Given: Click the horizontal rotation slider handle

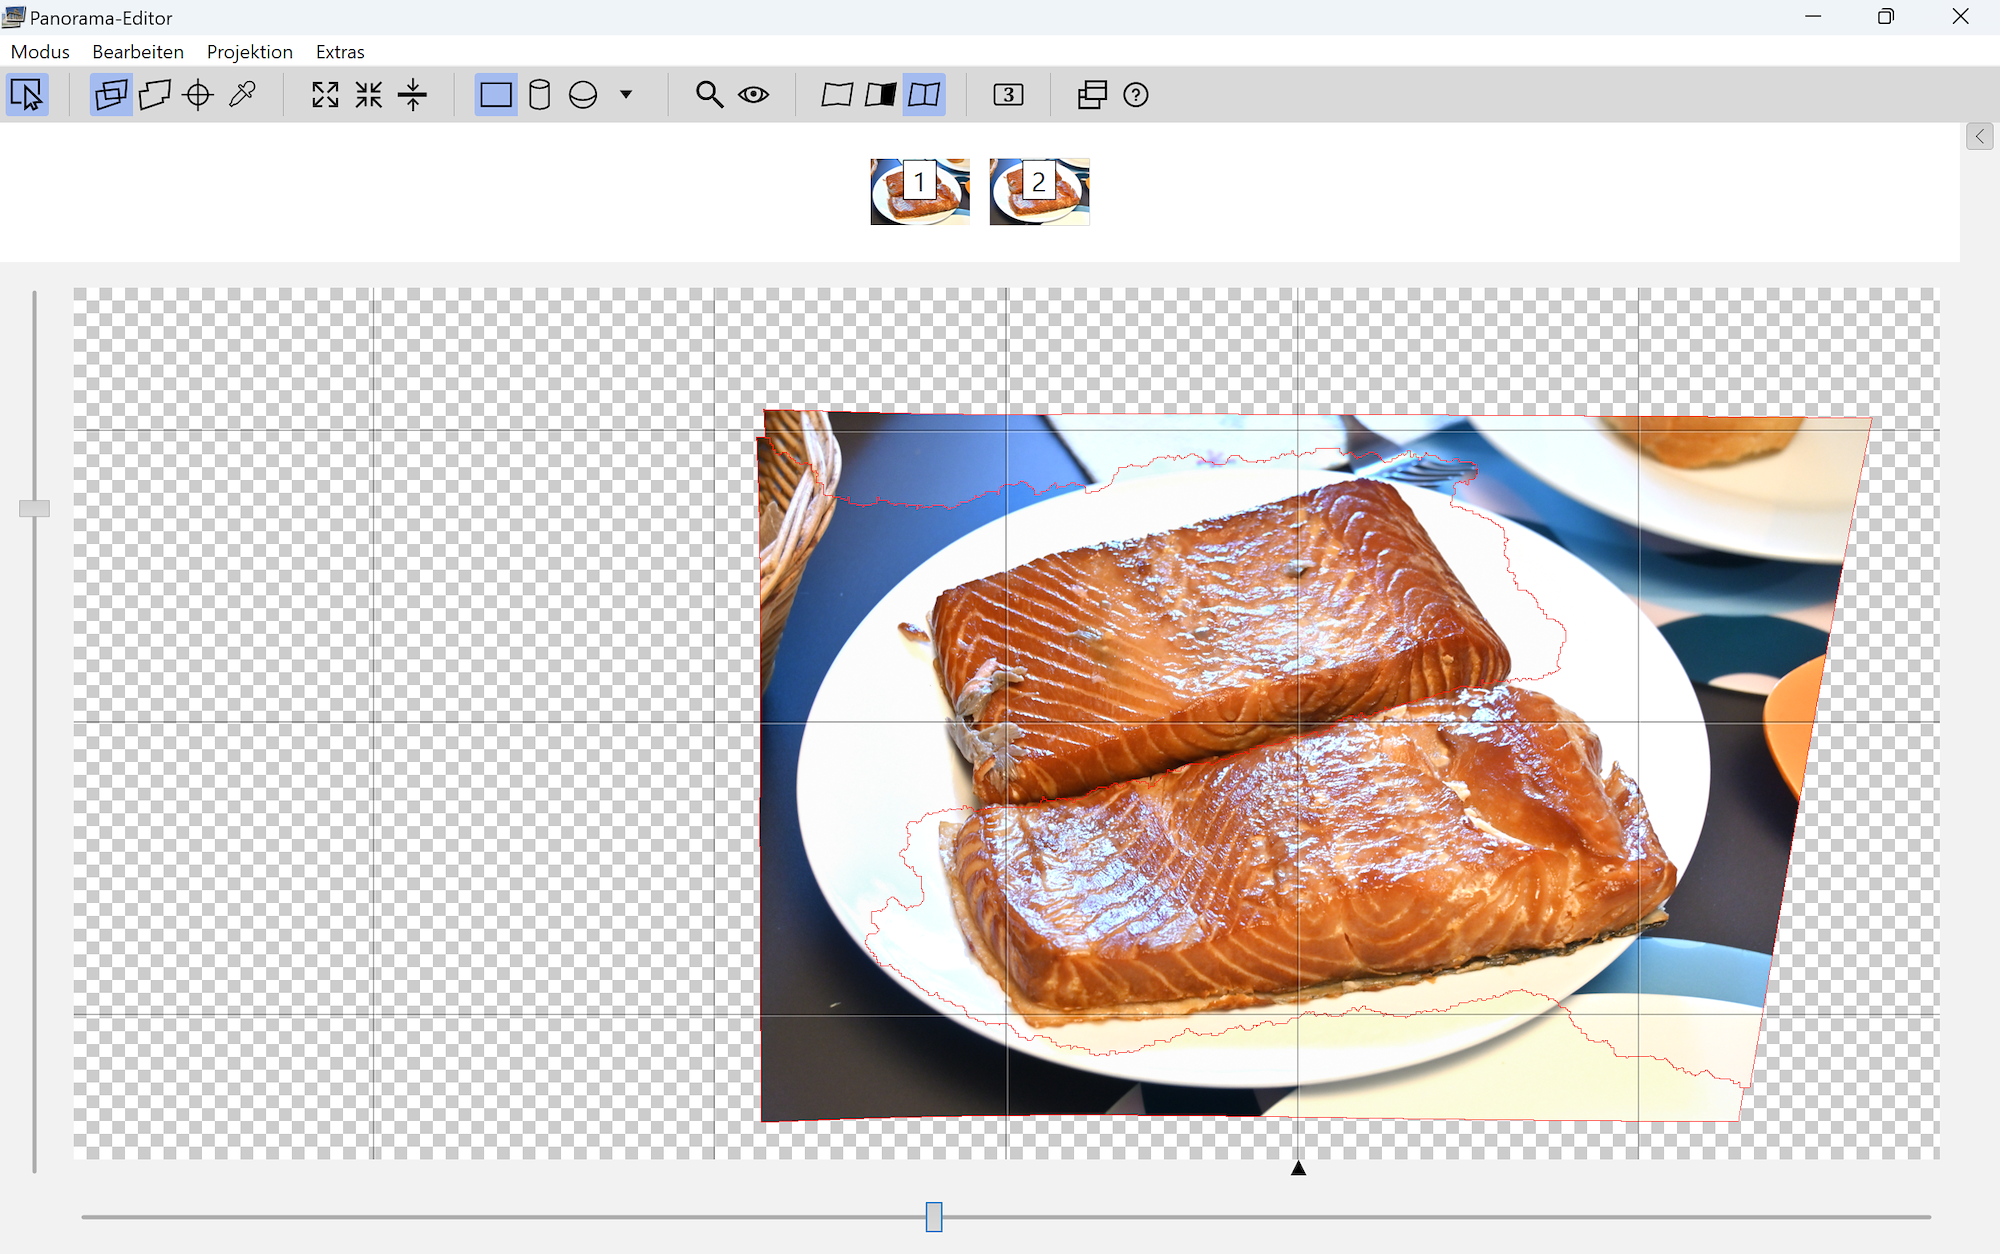Looking at the screenshot, I should click(934, 1217).
